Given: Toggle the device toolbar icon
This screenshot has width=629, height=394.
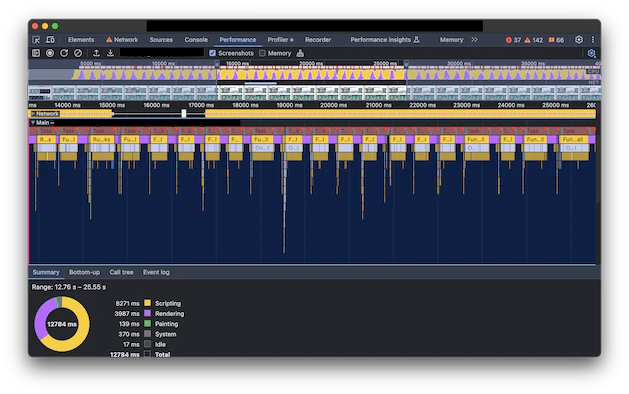Looking at the screenshot, I should (50, 40).
